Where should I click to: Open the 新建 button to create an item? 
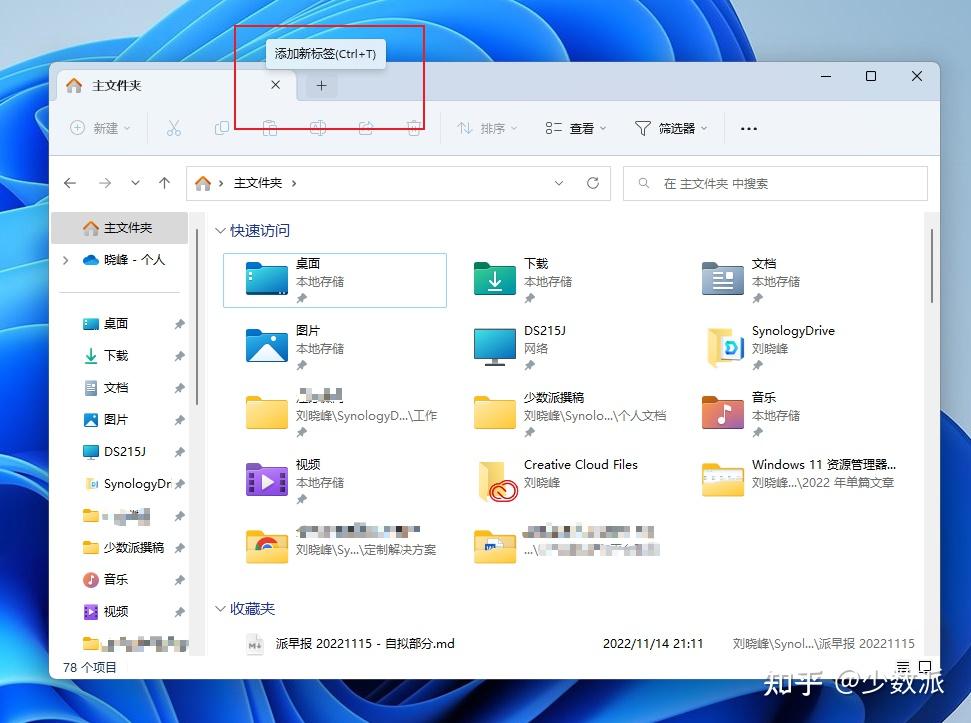click(x=99, y=128)
